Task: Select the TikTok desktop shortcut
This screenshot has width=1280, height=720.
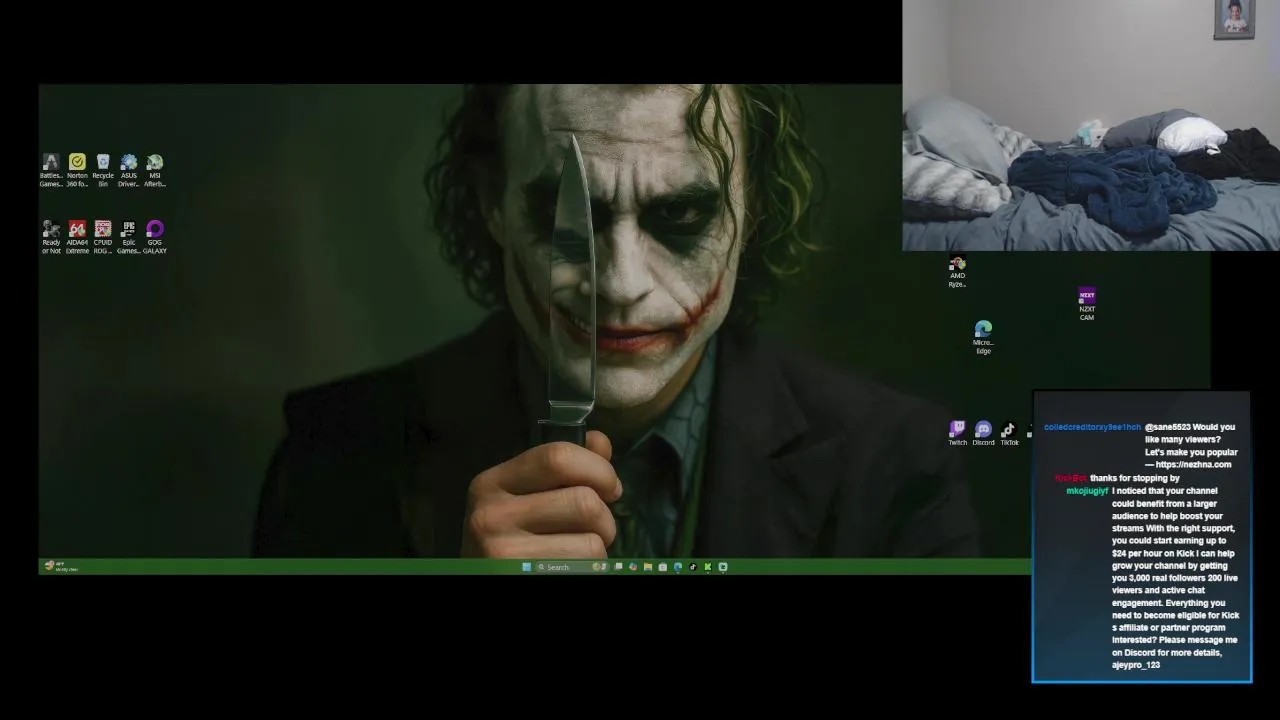Action: coord(1009,433)
